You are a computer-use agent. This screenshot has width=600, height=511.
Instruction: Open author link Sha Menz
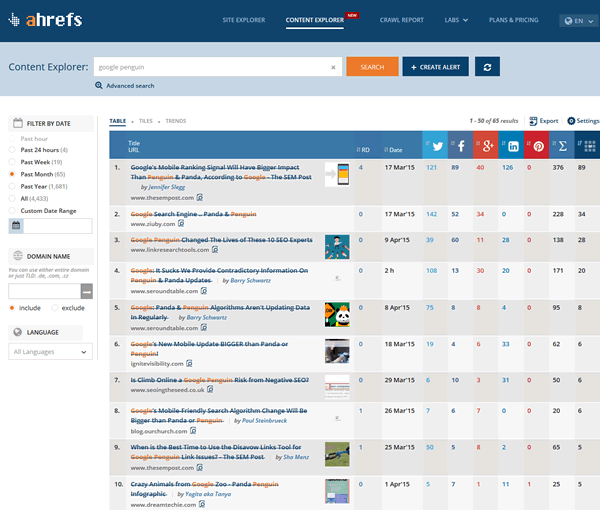point(296,457)
